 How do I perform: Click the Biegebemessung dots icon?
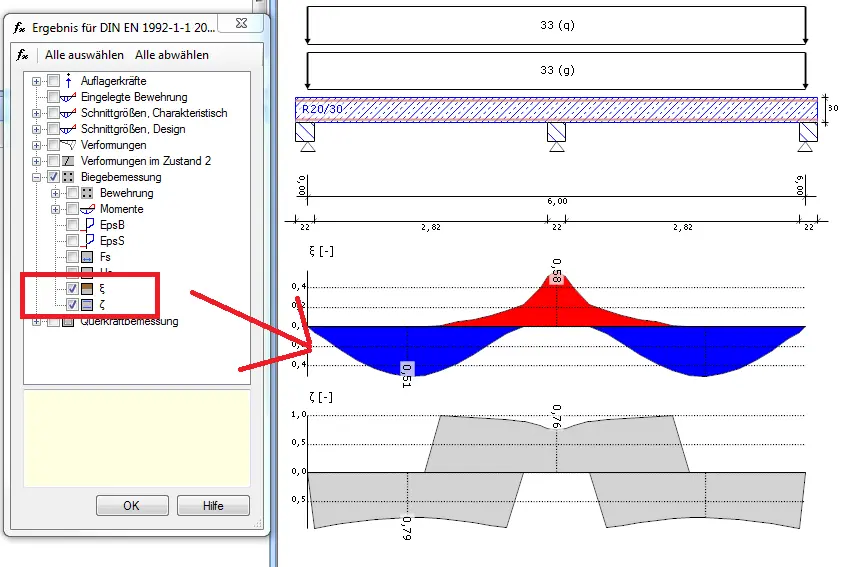point(68,177)
